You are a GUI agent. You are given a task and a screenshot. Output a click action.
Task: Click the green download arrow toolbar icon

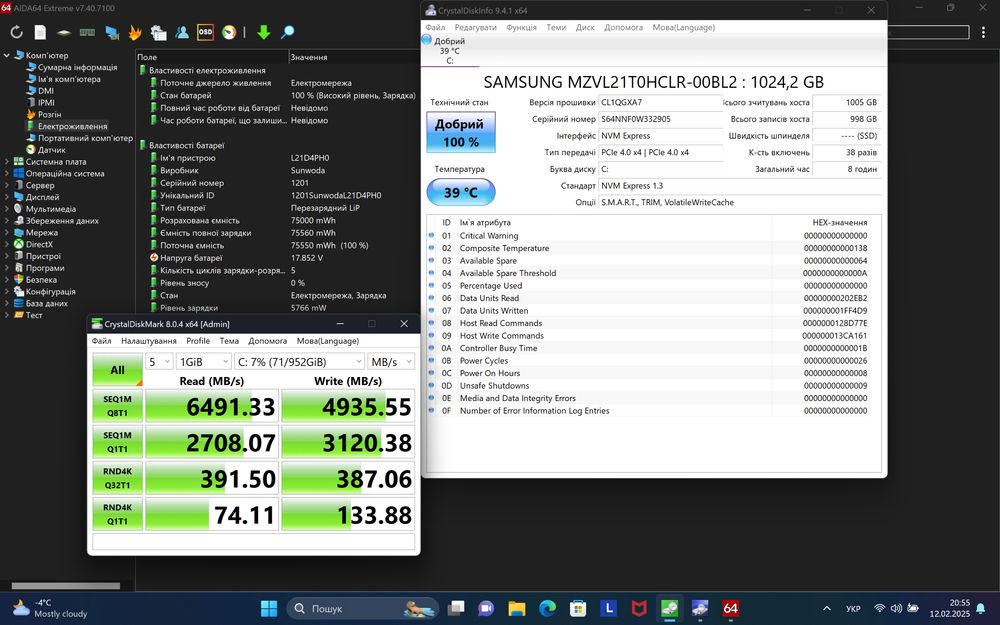point(263,32)
